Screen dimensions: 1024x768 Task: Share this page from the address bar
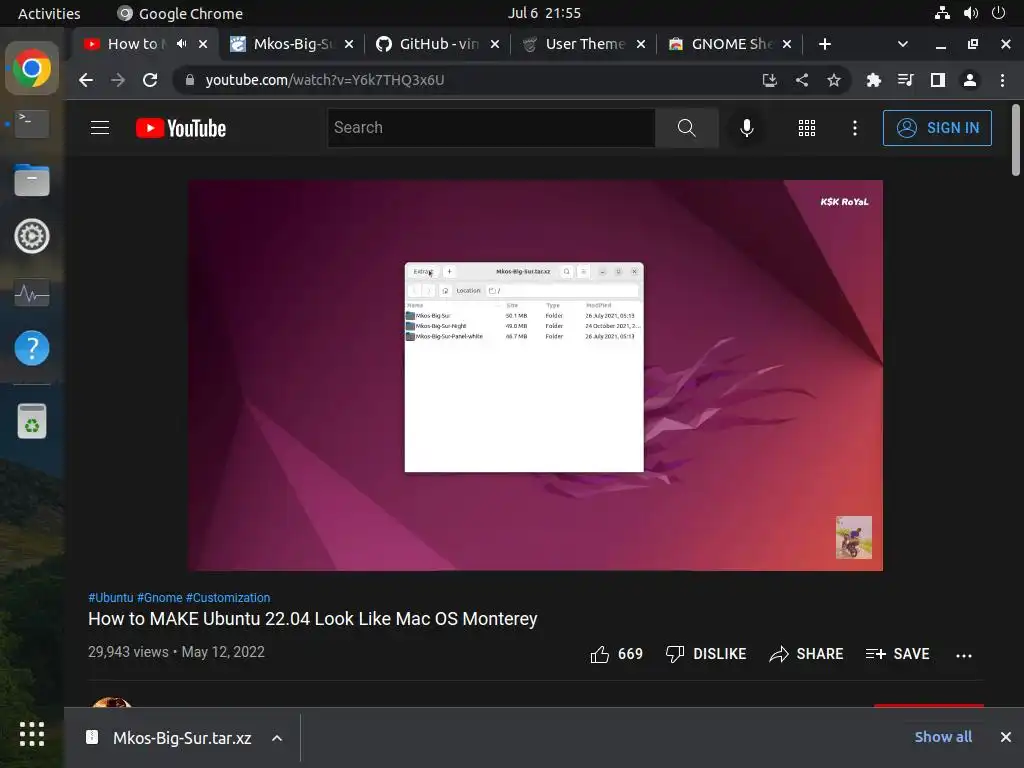coord(802,80)
